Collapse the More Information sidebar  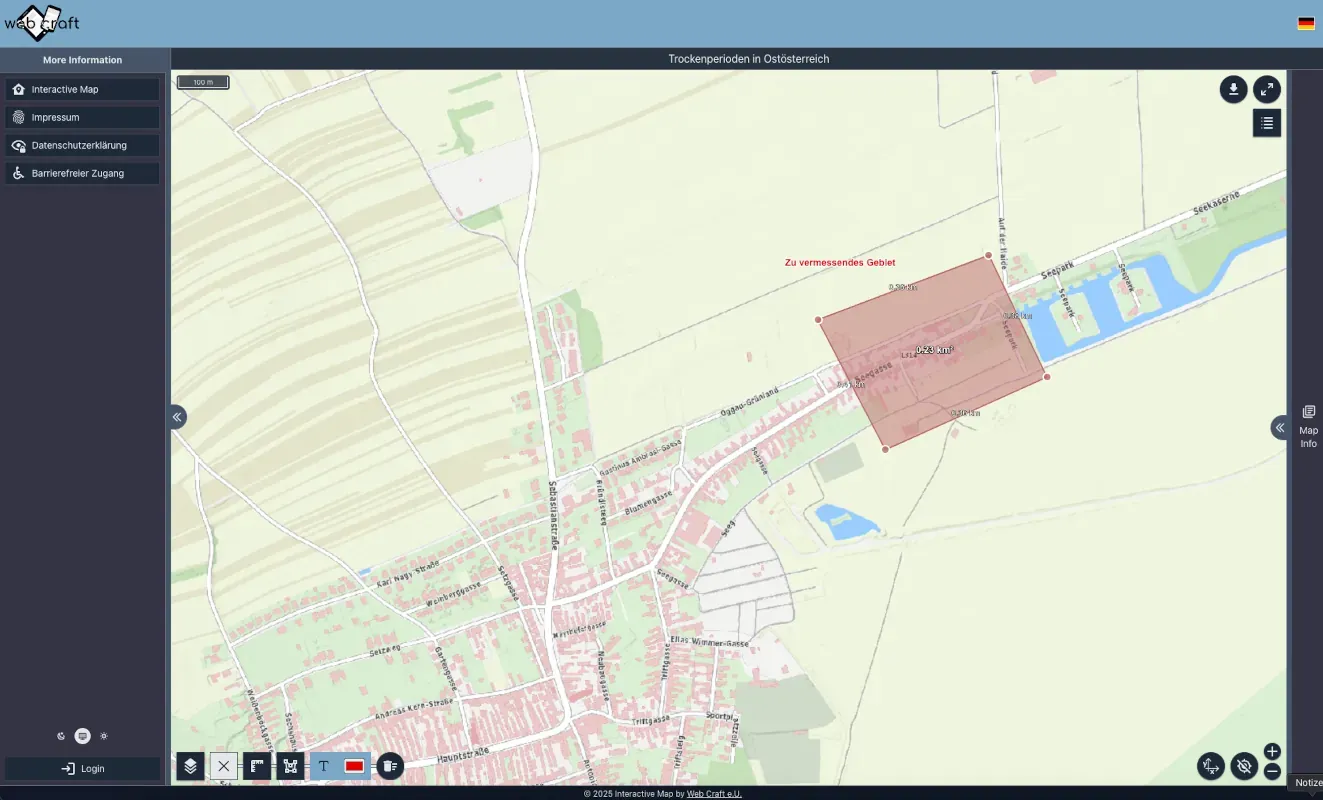pos(177,417)
